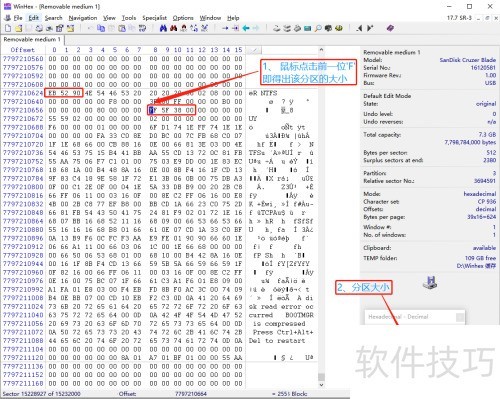Click the 'CP 936' character set value
This screenshot has height=399, width=500.
[487, 202]
